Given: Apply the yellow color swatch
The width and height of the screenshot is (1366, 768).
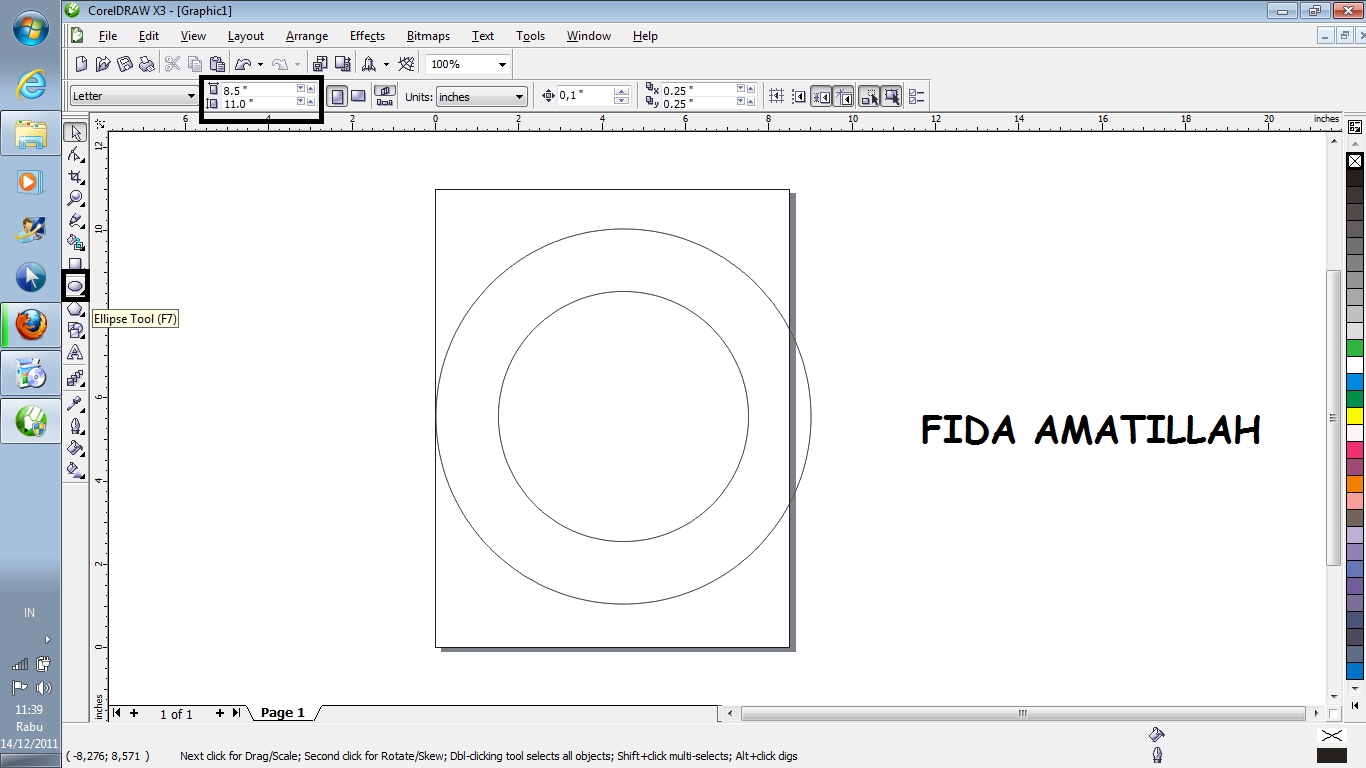Looking at the screenshot, I should [1355, 415].
